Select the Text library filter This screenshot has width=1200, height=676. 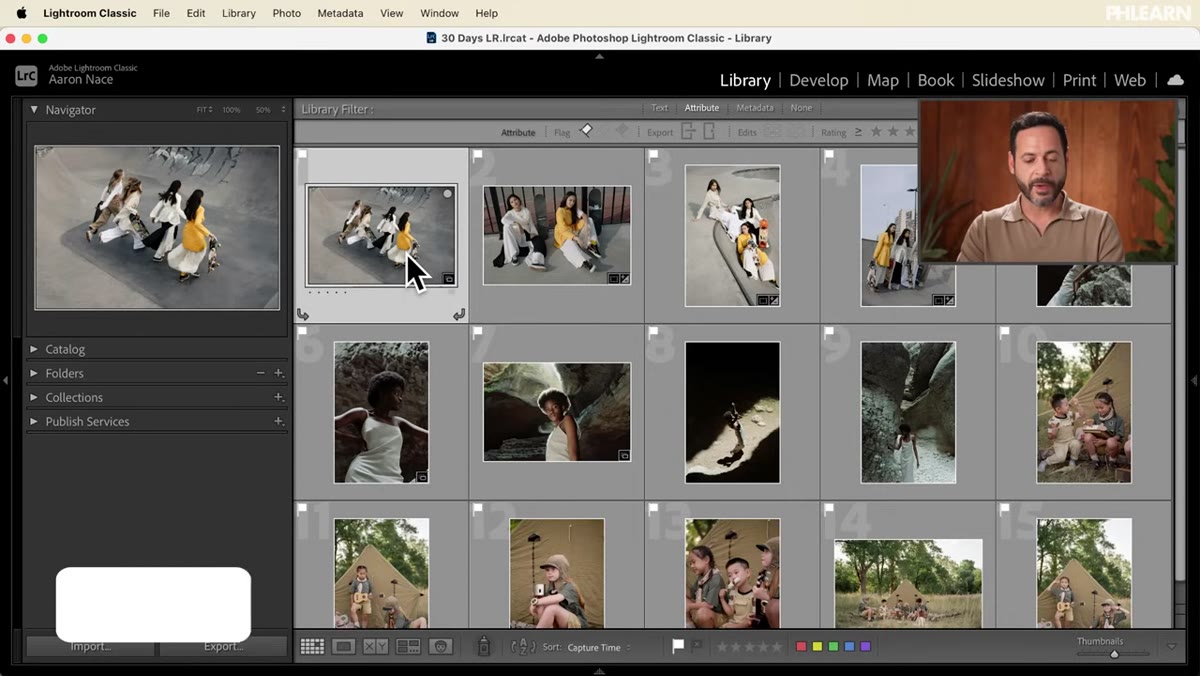(660, 108)
